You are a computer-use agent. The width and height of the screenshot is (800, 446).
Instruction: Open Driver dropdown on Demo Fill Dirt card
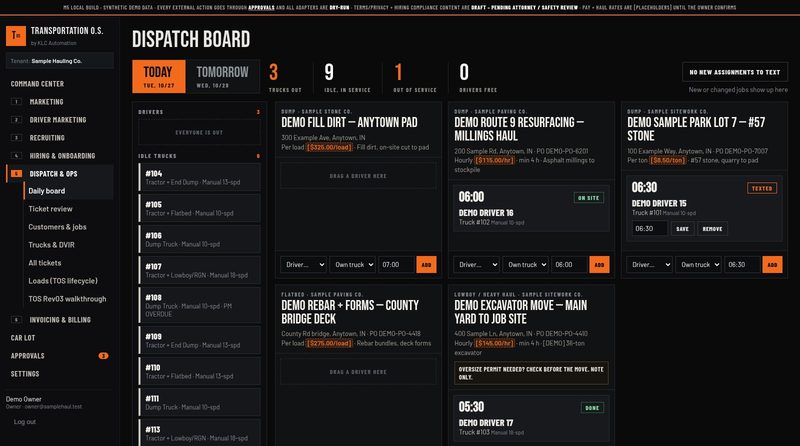click(304, 264)
